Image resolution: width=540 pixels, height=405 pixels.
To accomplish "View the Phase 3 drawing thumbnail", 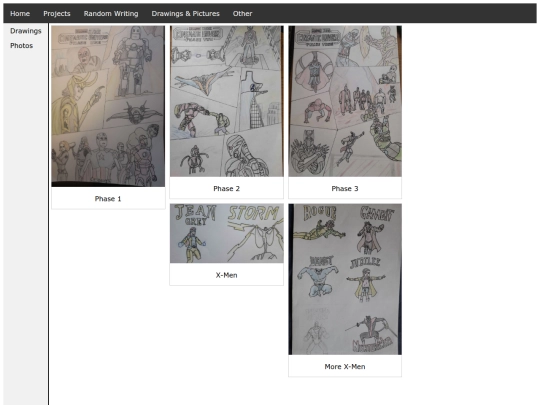I will point(345,101).
